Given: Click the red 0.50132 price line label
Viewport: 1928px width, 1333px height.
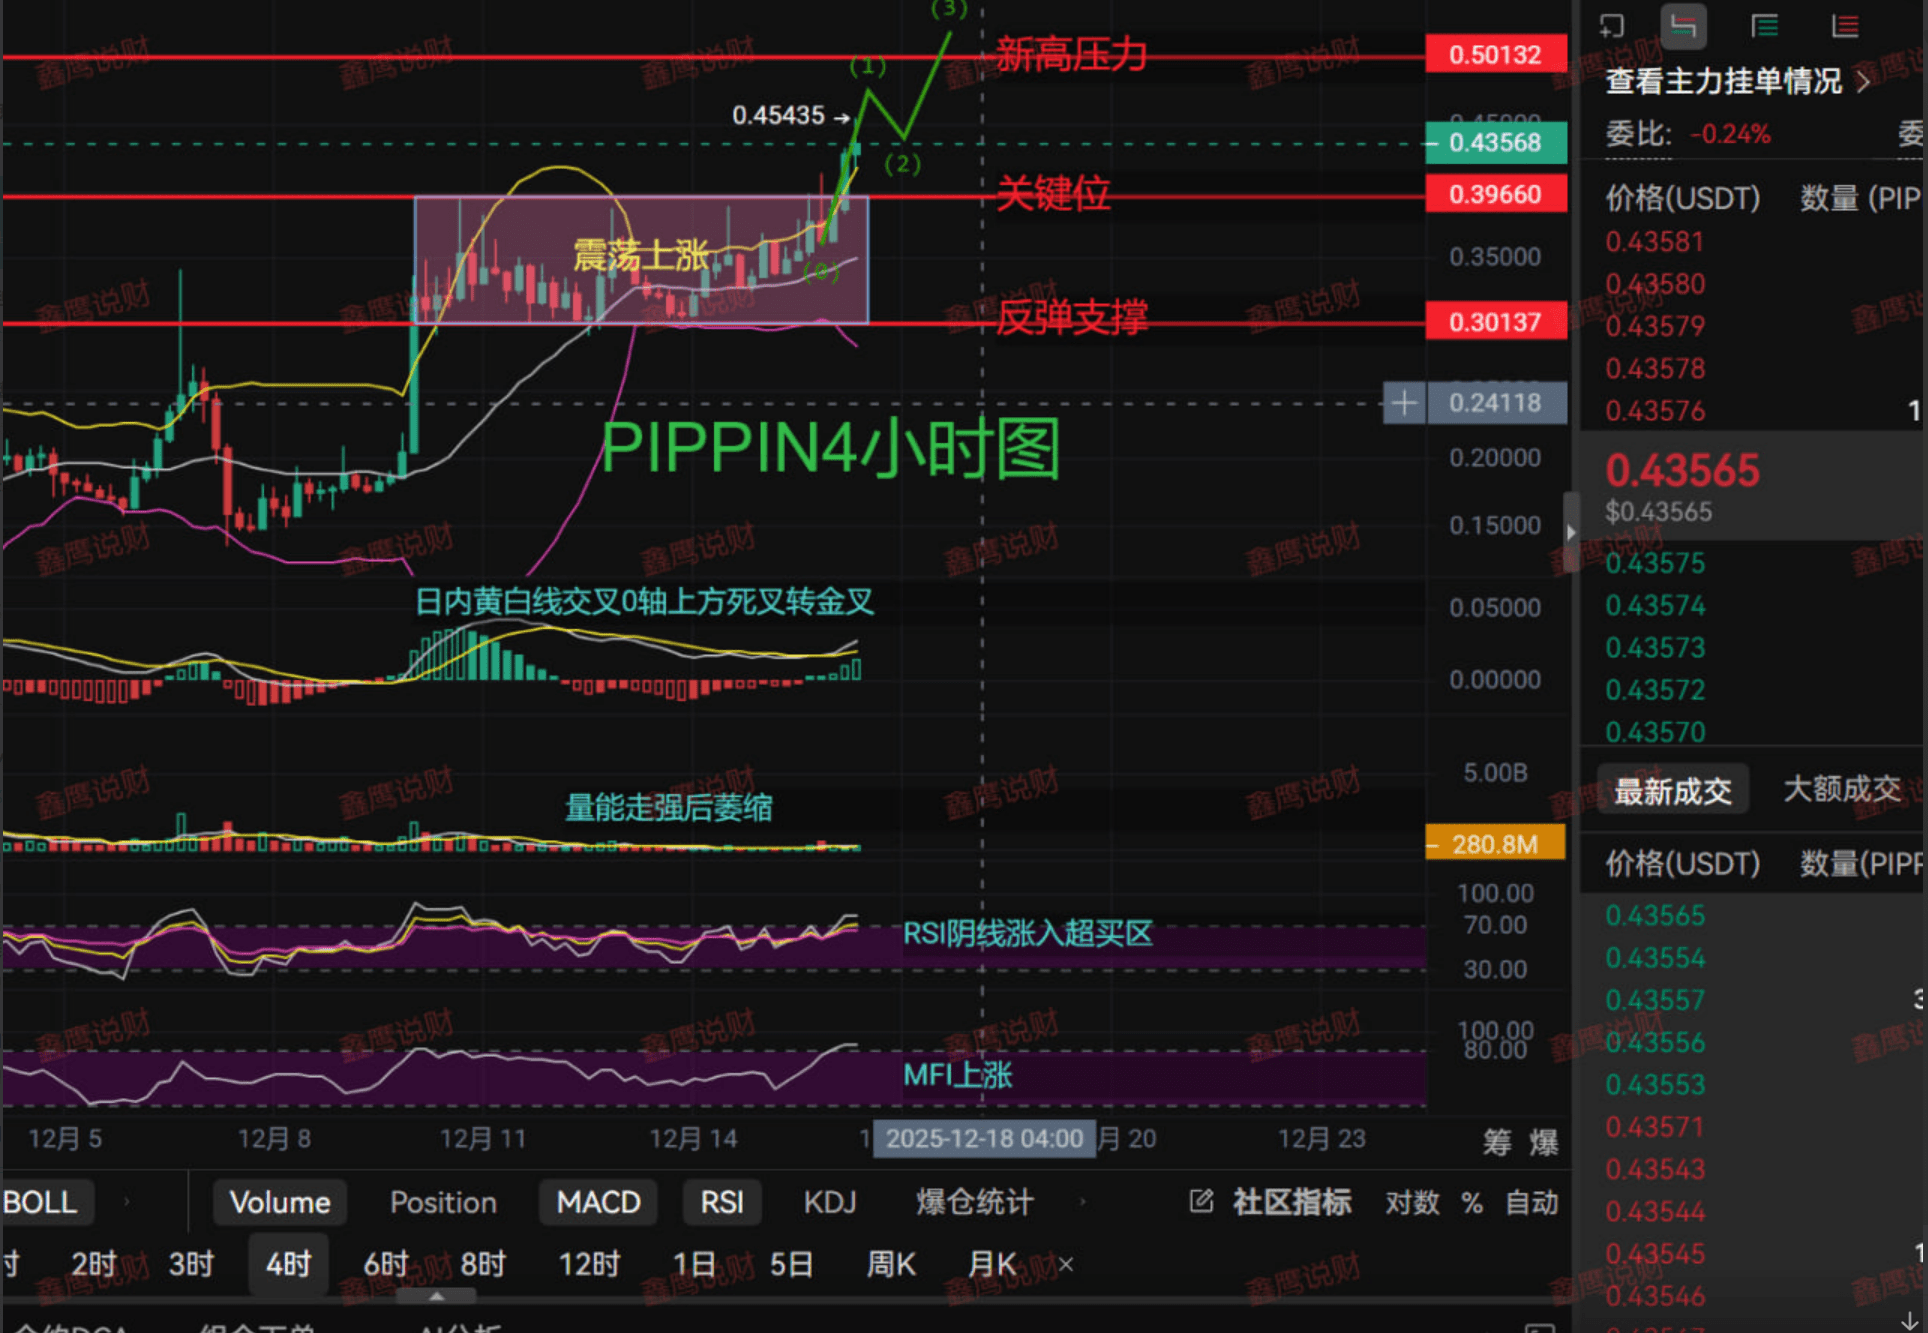Looking at the screenshot, I should point(1495,54).
